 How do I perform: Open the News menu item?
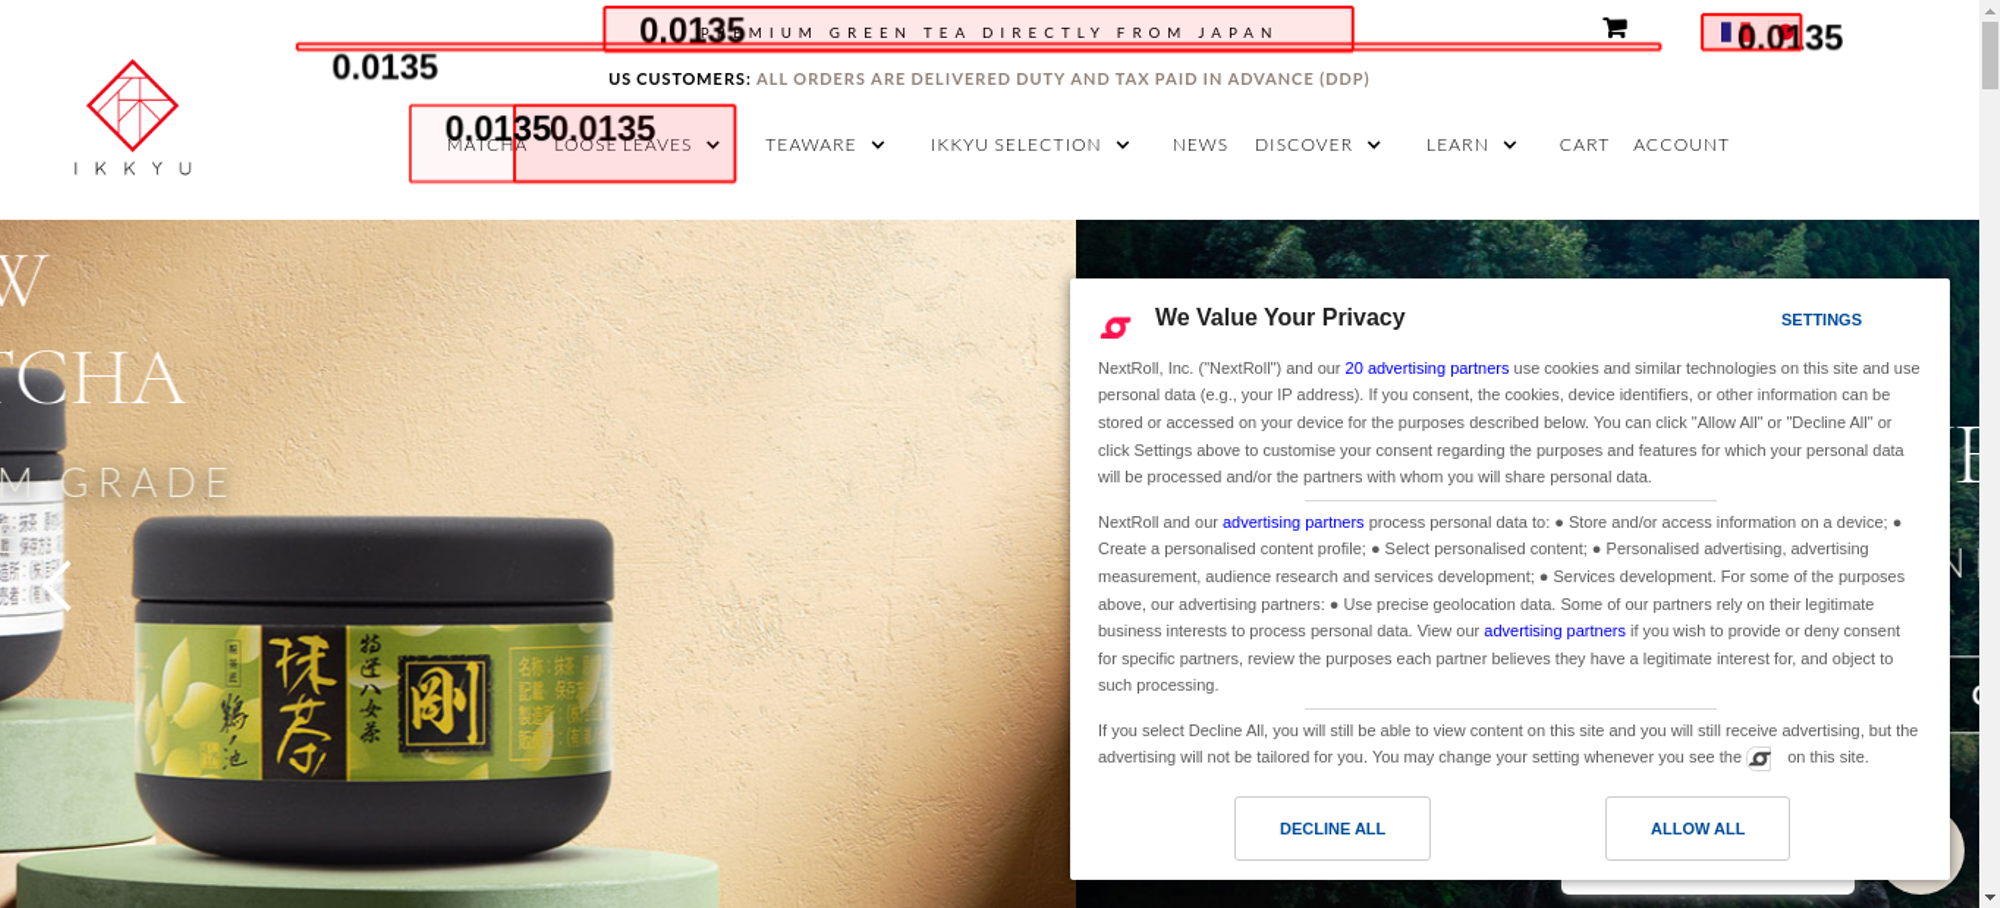[x=1200, y=145]
